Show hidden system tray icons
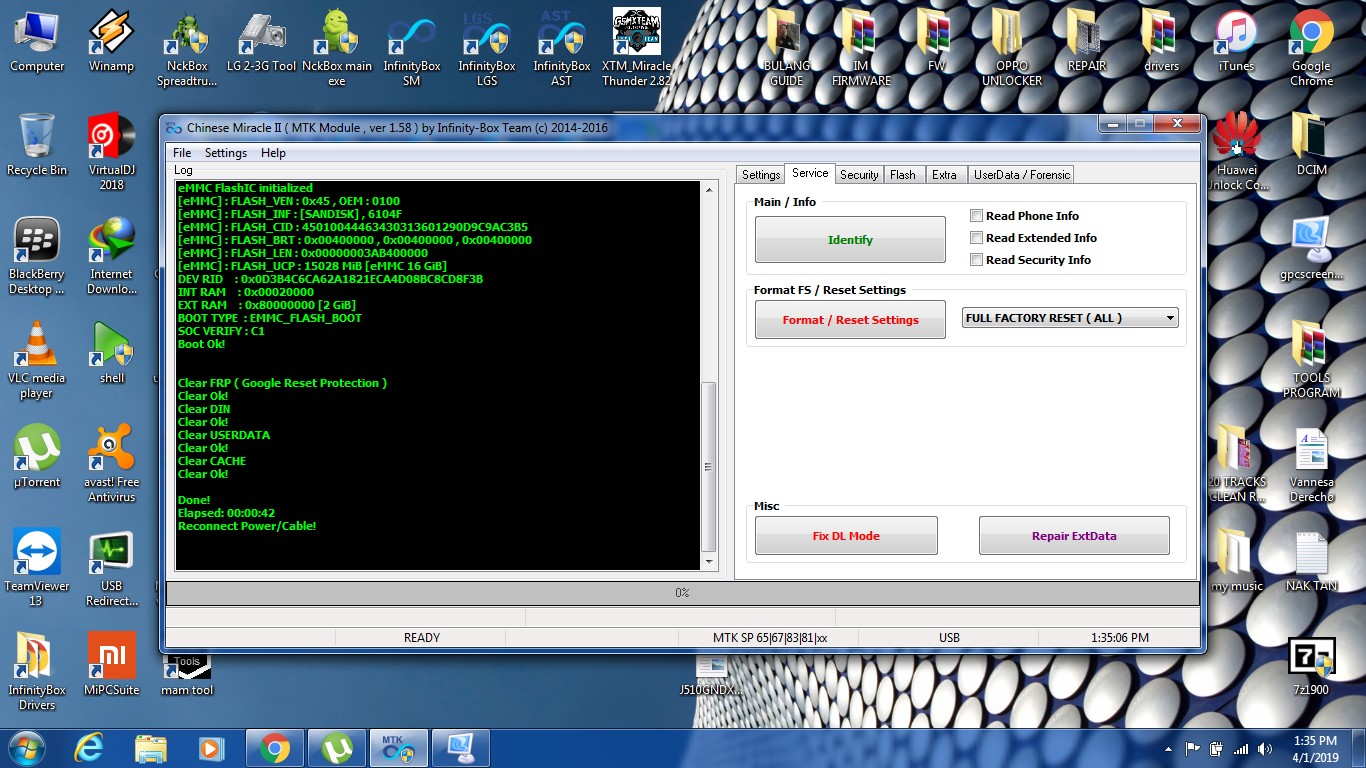 pos(1168,749)
